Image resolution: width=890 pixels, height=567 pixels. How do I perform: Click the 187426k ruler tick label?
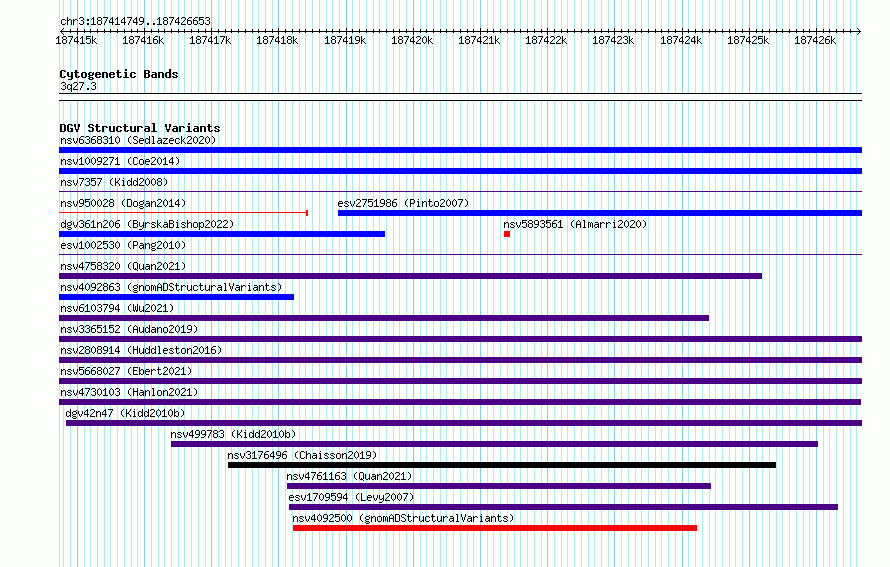point(815,40)
